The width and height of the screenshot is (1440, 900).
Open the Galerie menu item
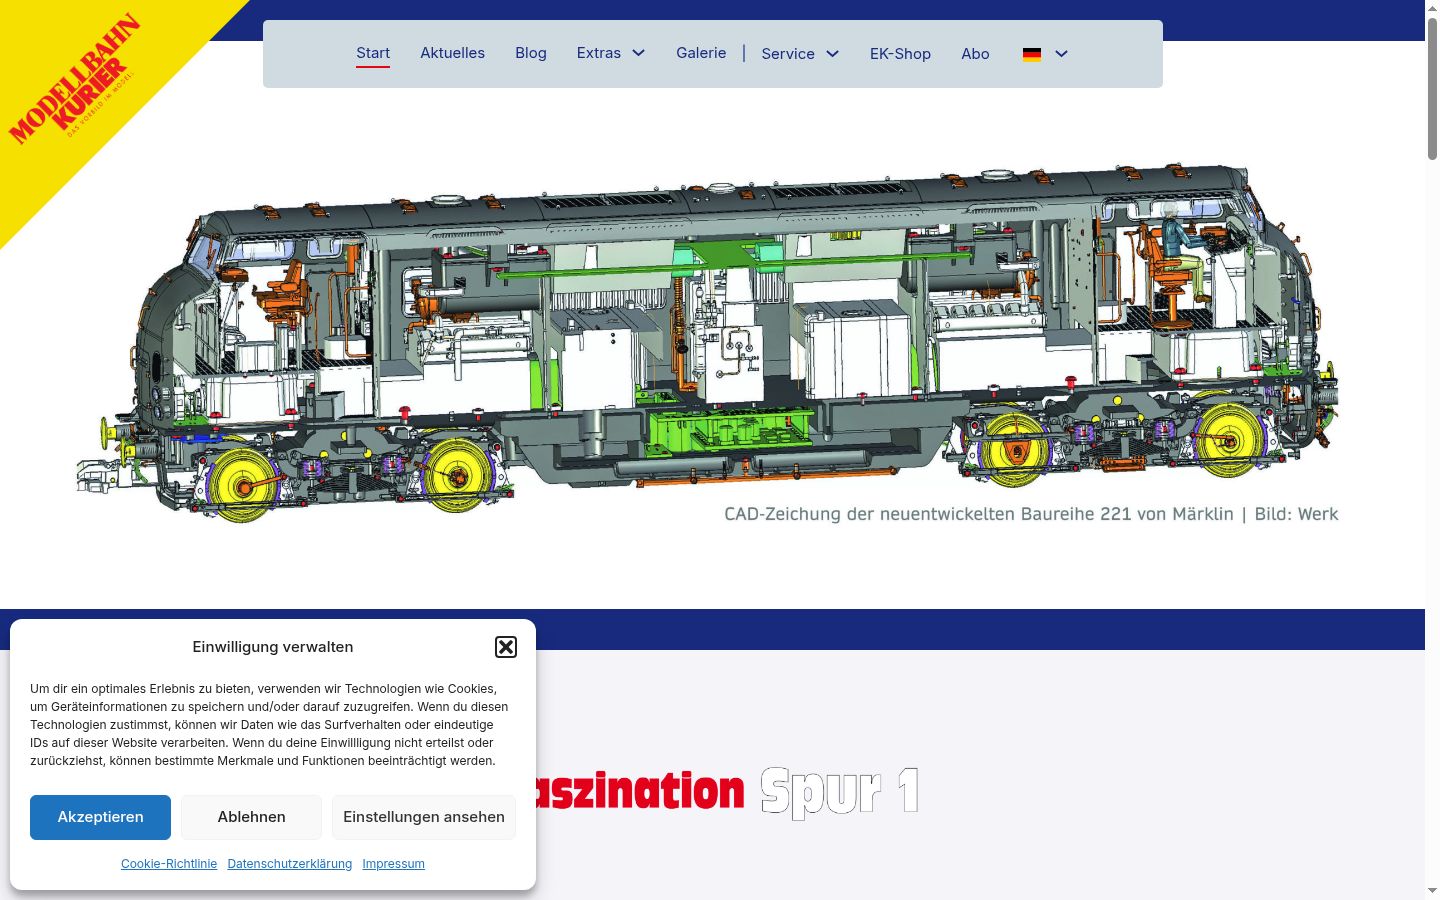coord(701,53)
